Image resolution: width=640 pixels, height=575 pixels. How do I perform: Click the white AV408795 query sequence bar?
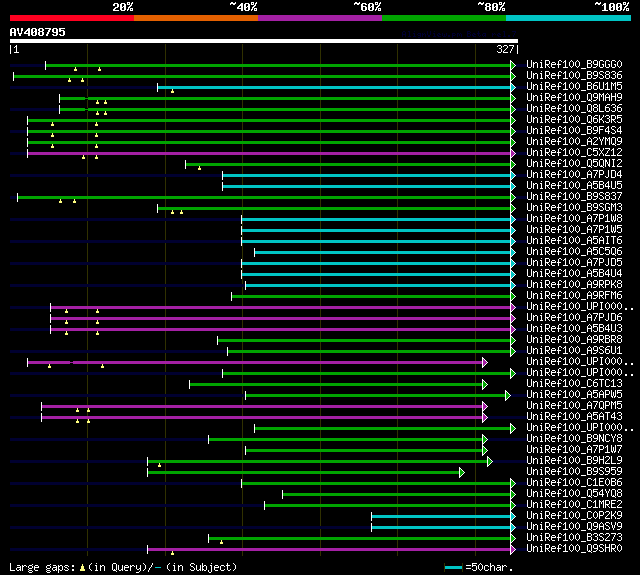264,41
